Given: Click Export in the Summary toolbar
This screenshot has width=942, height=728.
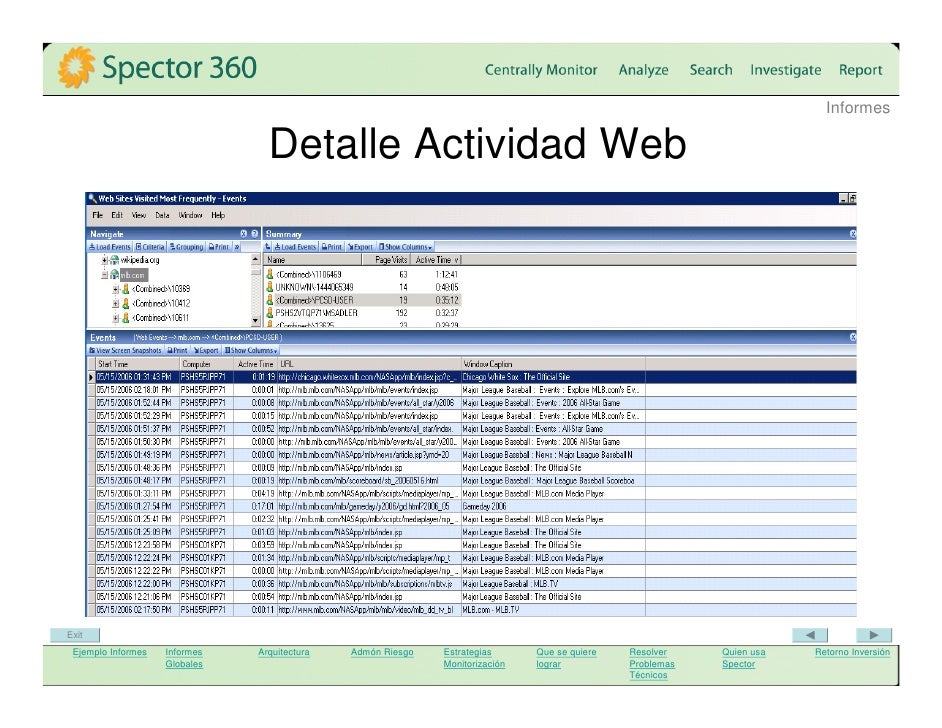Looking at the screenshot, I should coord(360,247).
